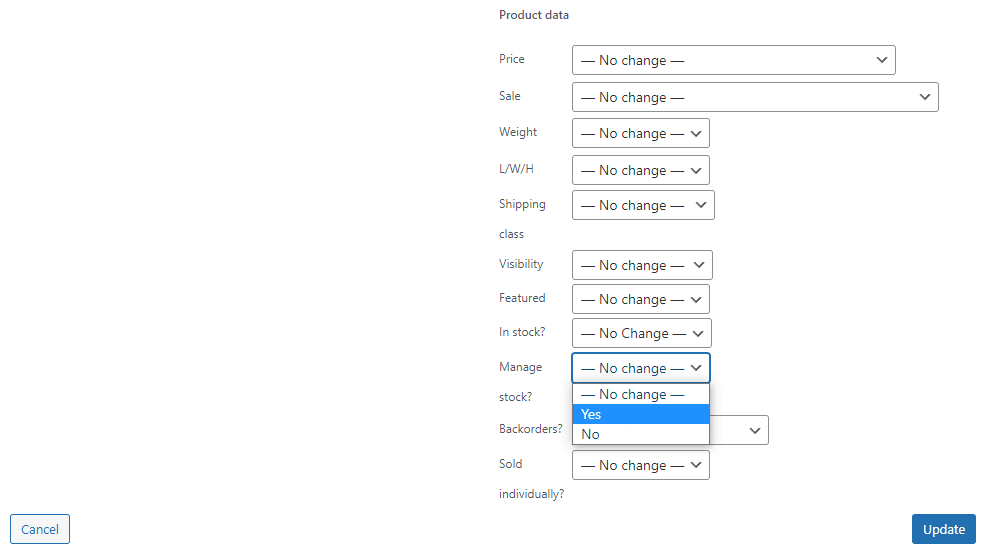988x551 pixels.
Task: Open the Weight dropdown
Action: pyautogui.click(x=640, y=133)
